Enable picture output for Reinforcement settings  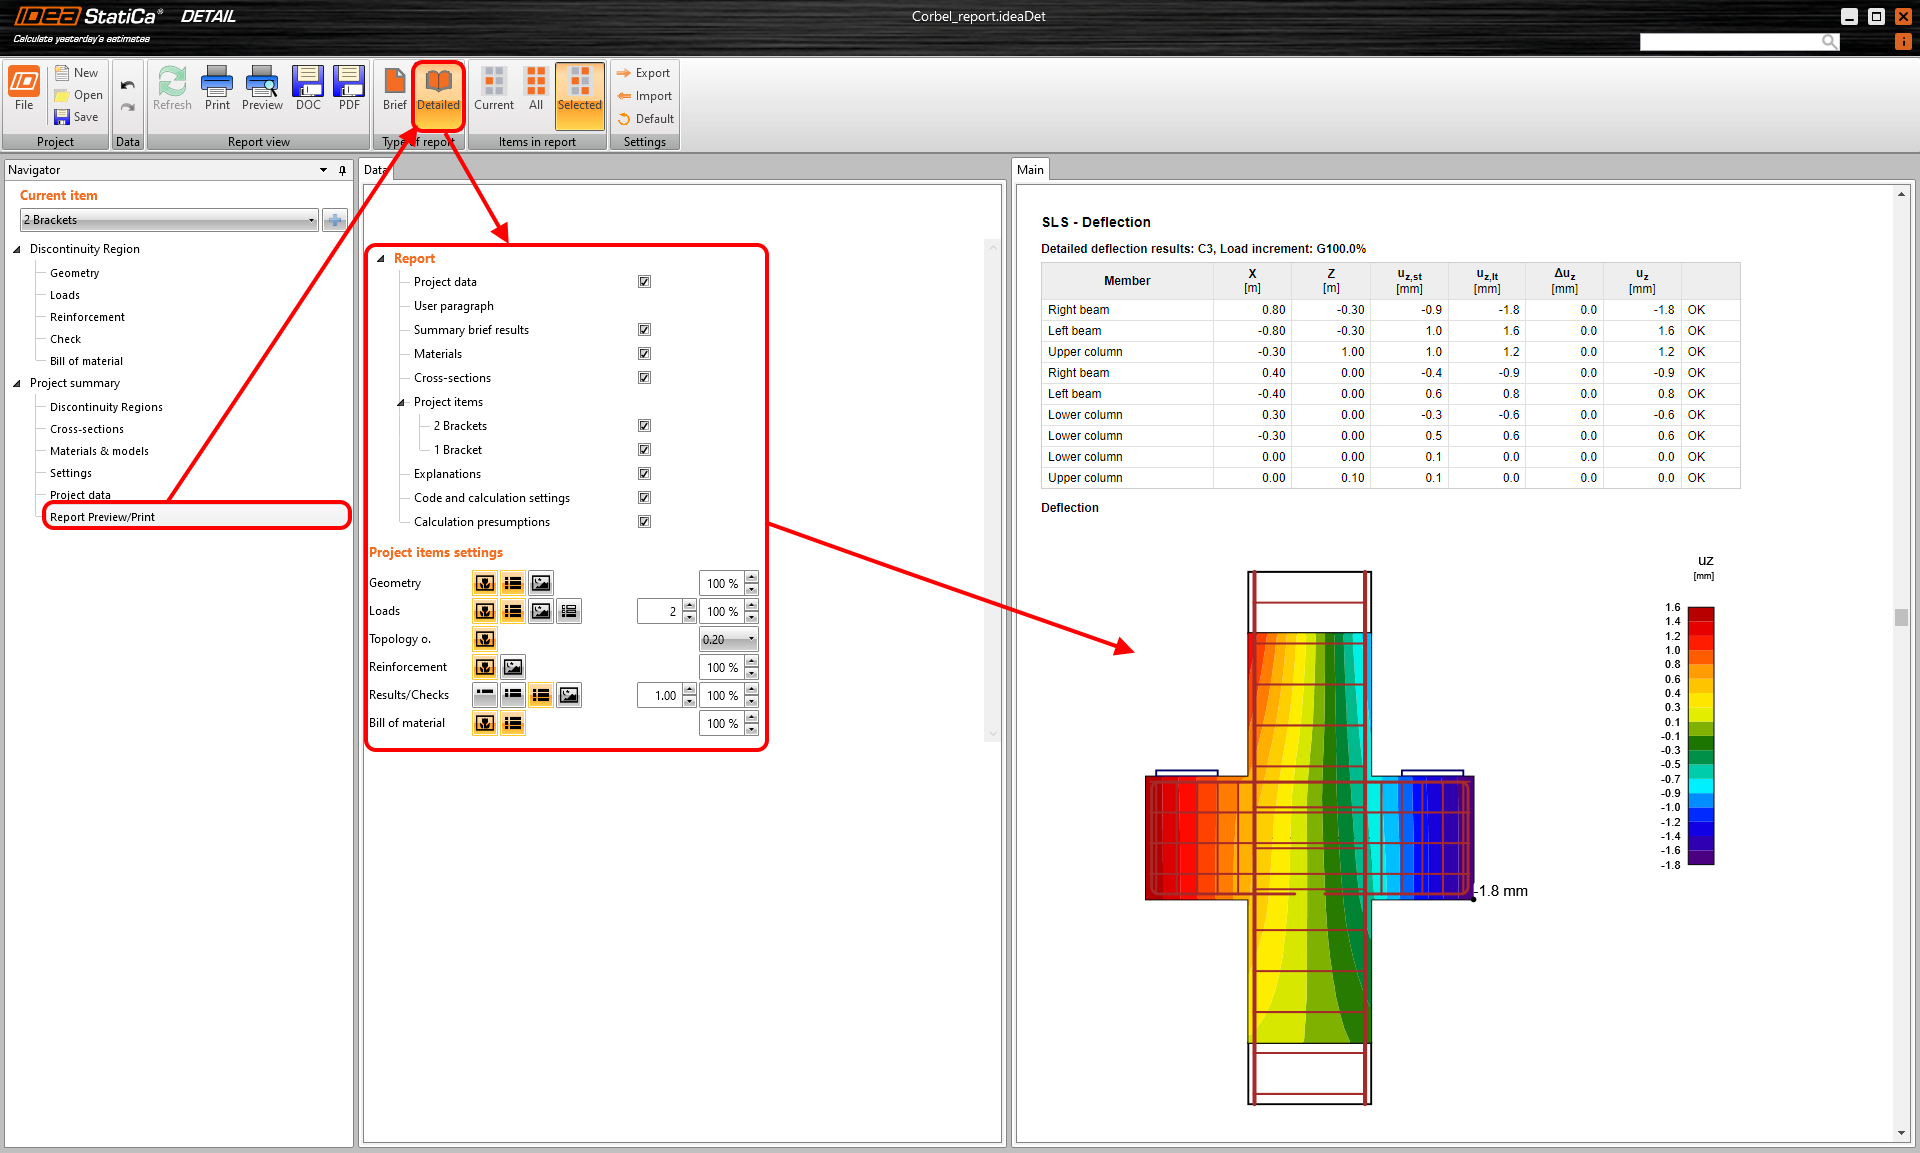(x=512, y=667)
